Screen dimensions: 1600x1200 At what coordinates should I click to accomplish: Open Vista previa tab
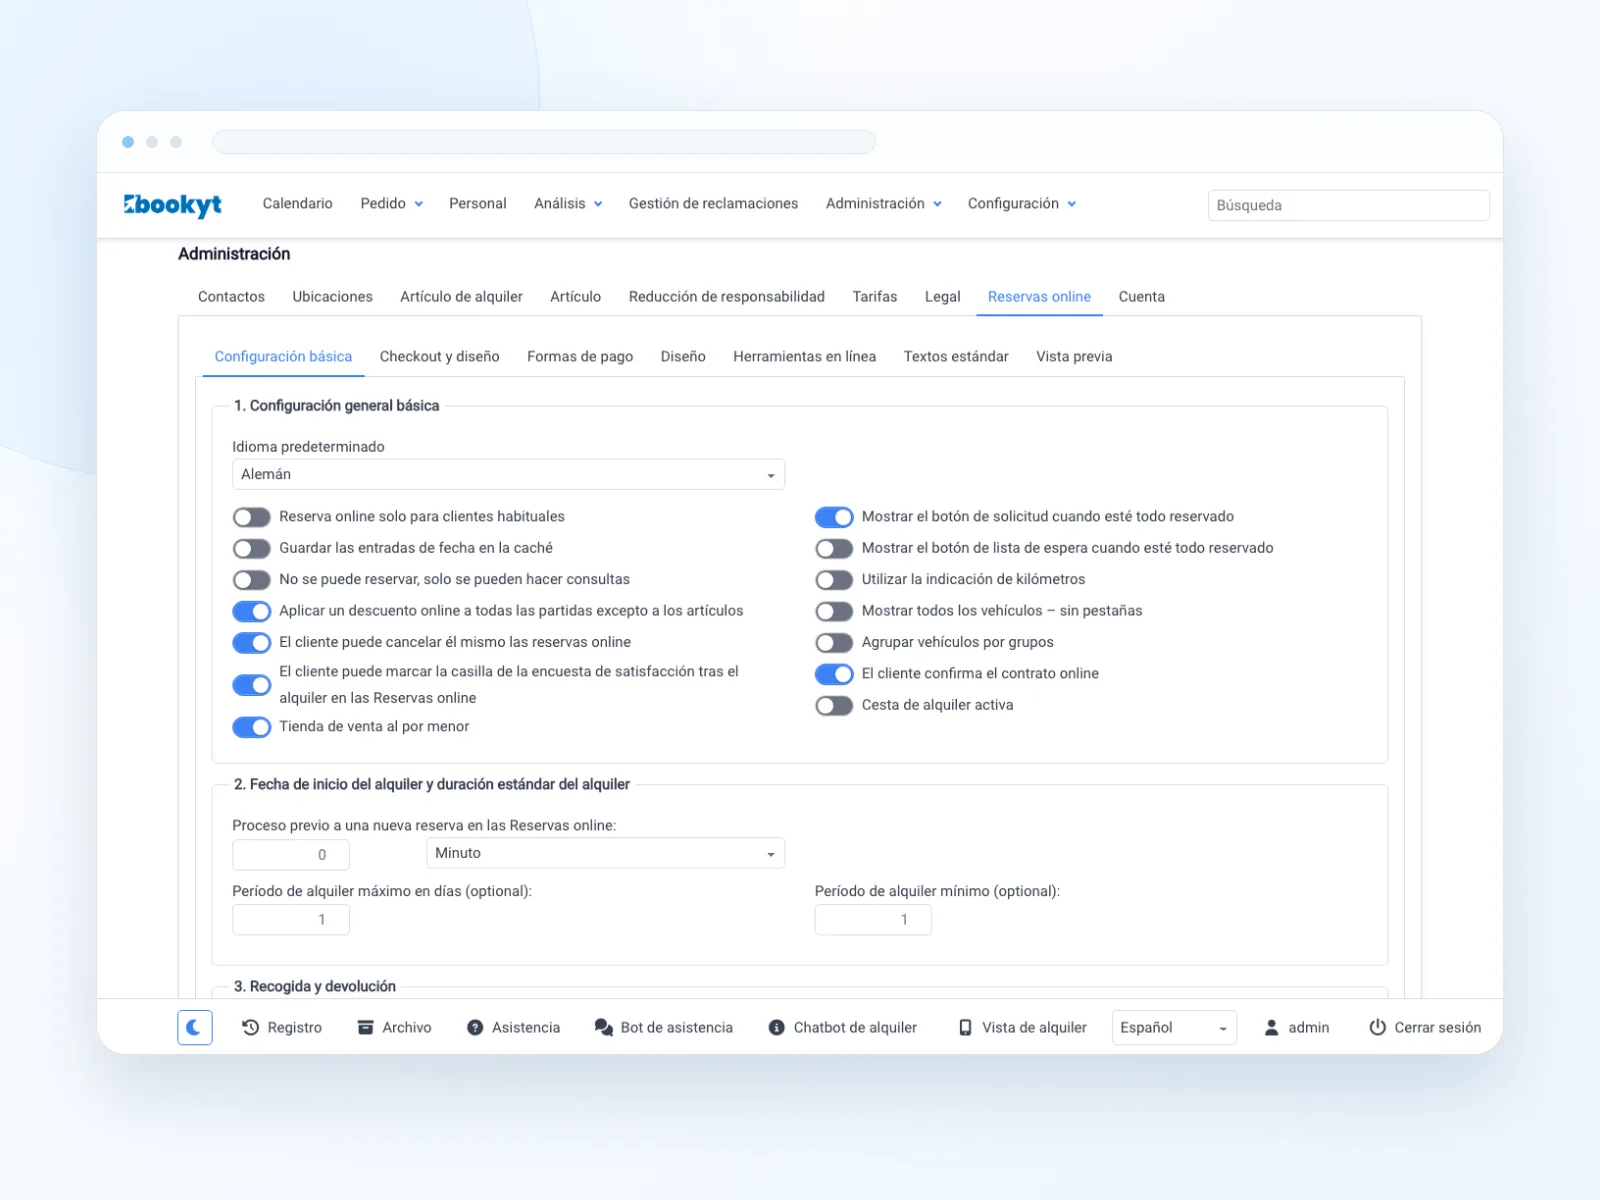click(x=1074, y=356)
